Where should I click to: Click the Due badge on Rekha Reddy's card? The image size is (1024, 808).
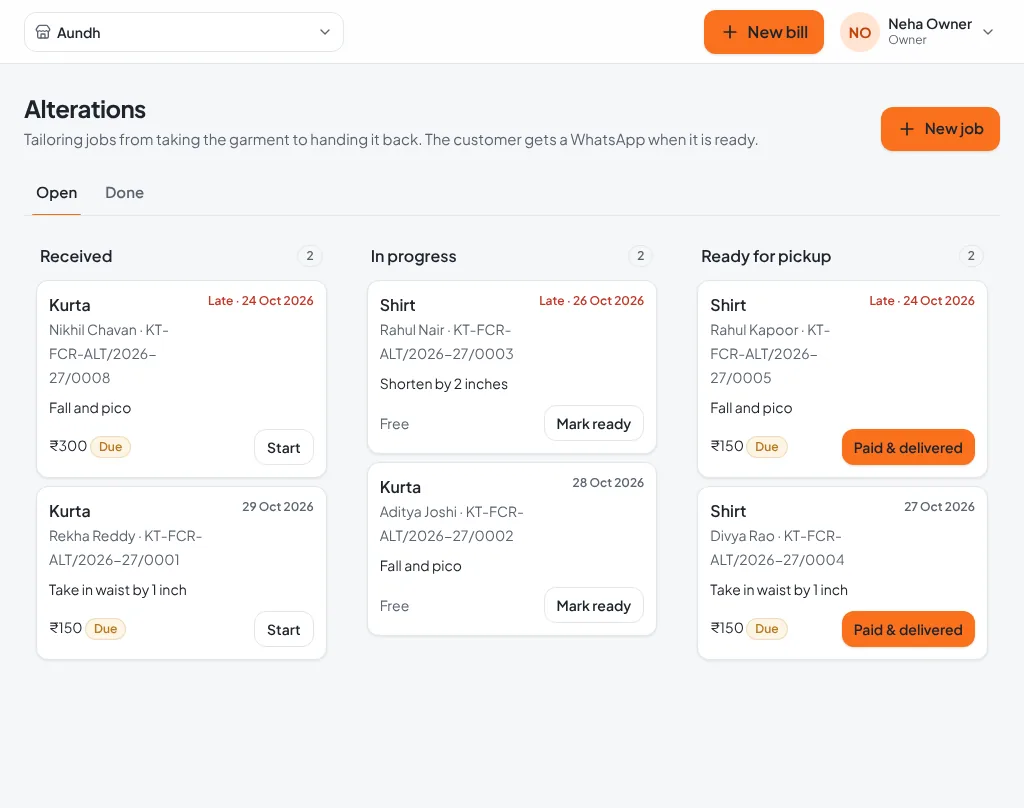pyautogui.click(x=105, y=629)
